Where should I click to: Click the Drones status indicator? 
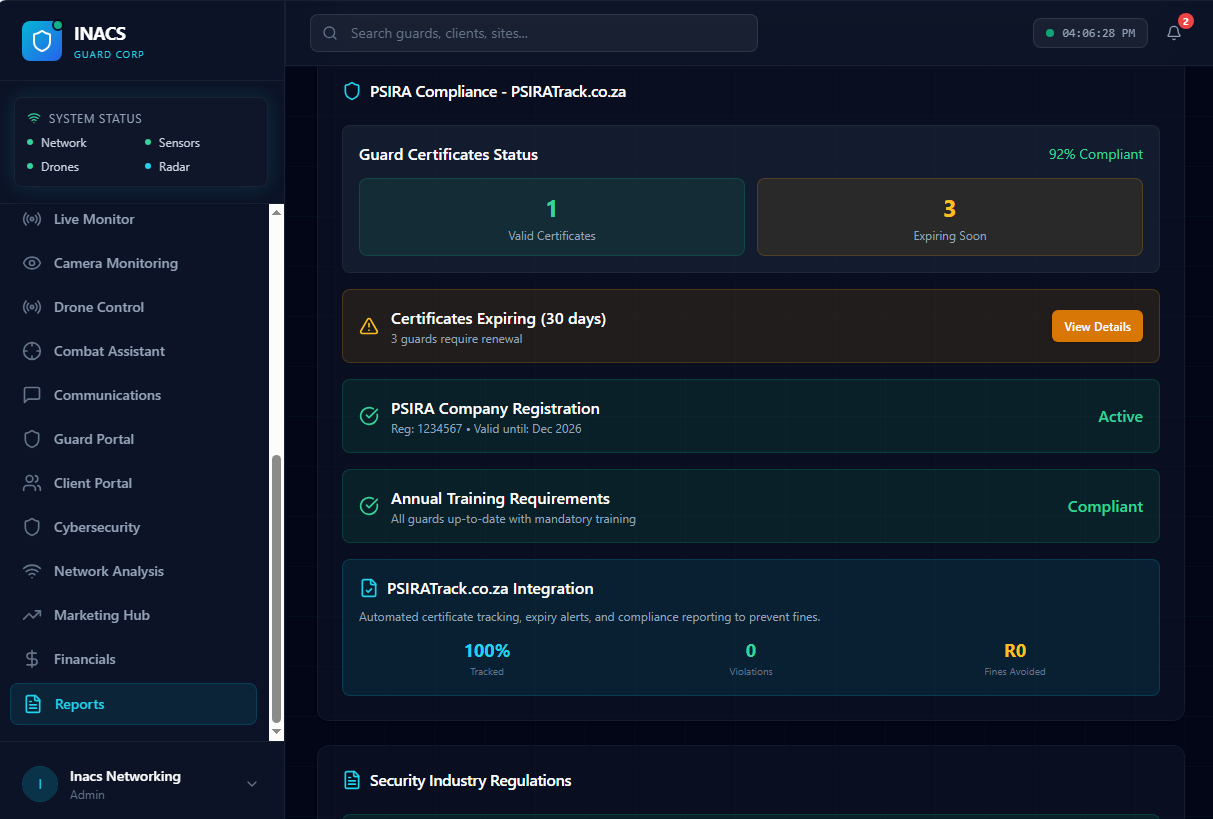53,167
